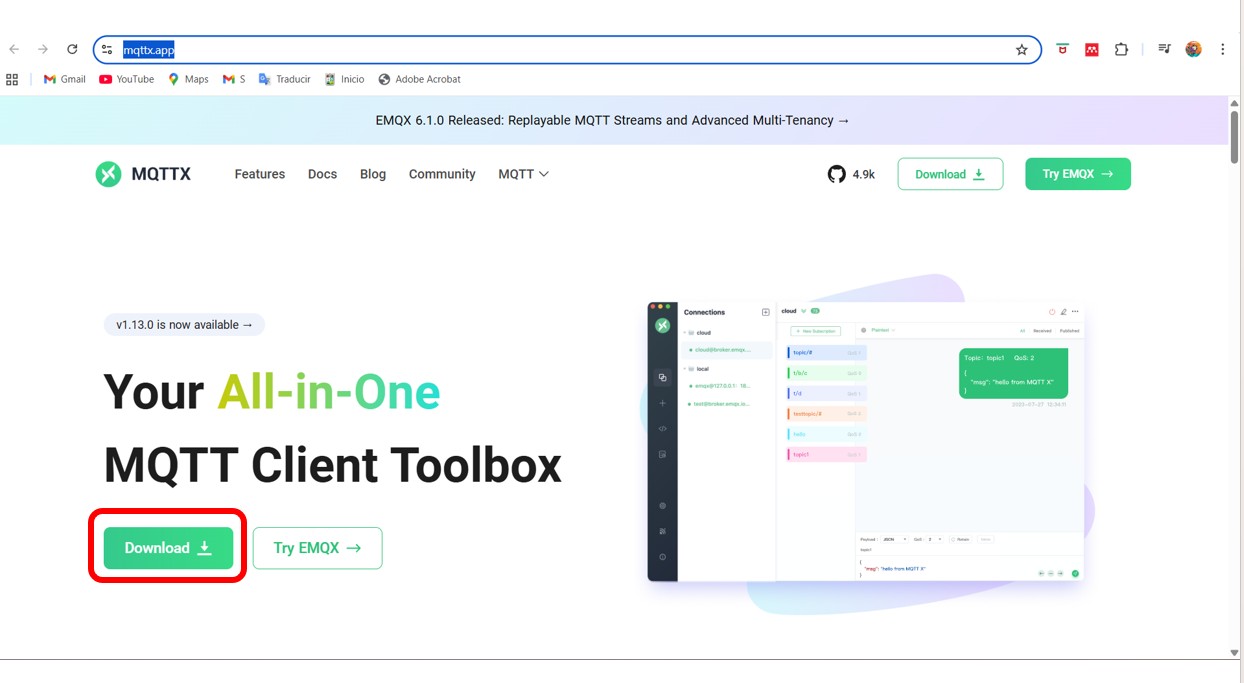The image size is (1244, 683).
Task: Open the red square extension icon
Action: (x=1092, y=49)
